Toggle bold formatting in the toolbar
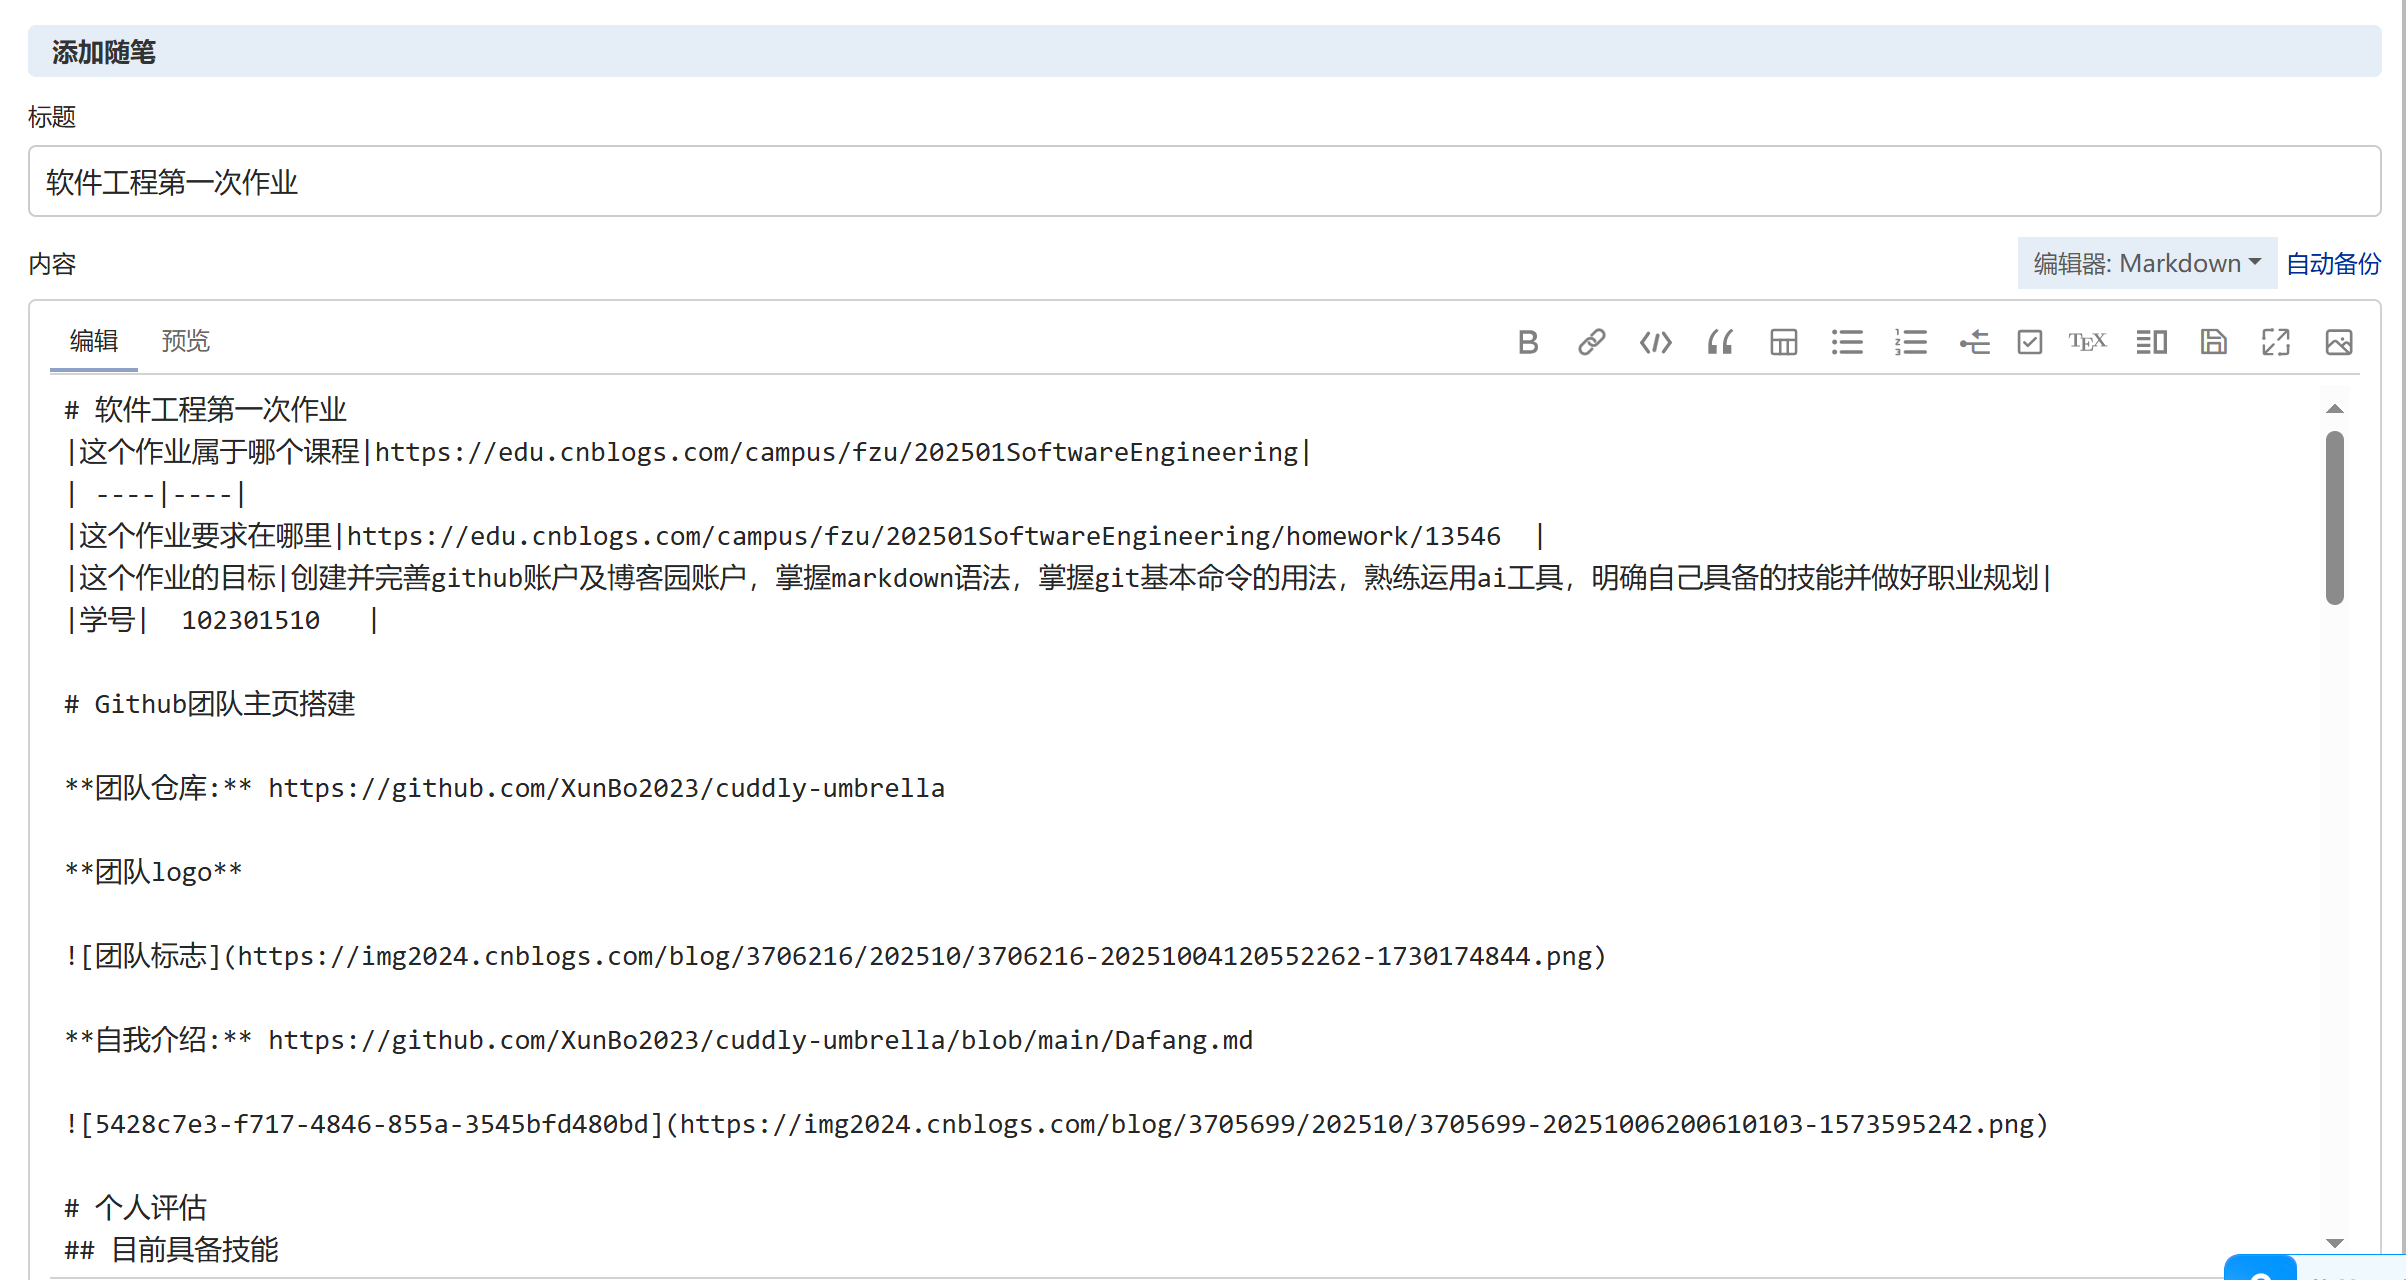The height and width of the screenshot is (1280, 2406). (x=1527, y=343)
